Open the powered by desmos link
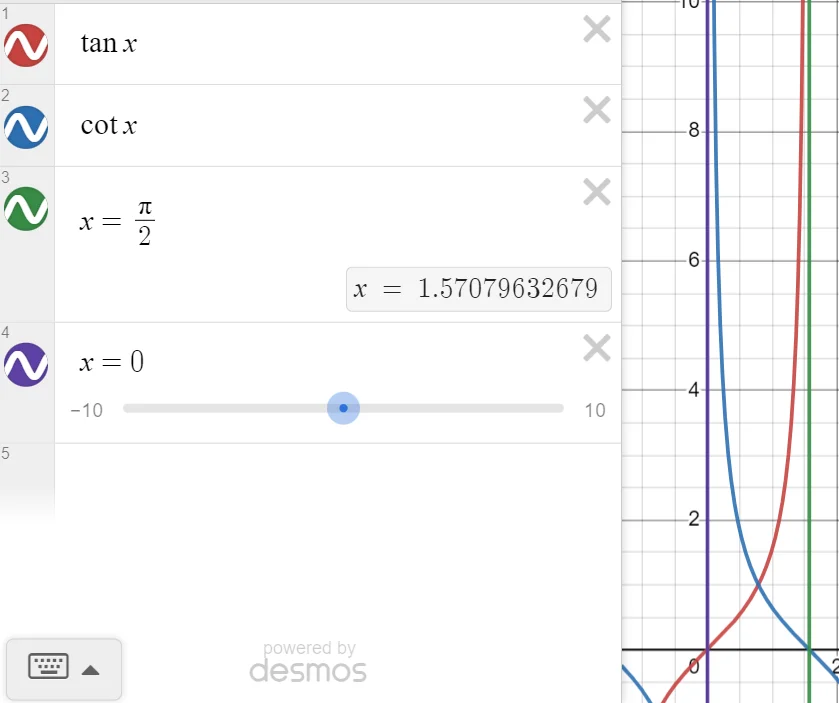Image resolution: width=839 pixels, height=703 pixels. click(308, 663)
